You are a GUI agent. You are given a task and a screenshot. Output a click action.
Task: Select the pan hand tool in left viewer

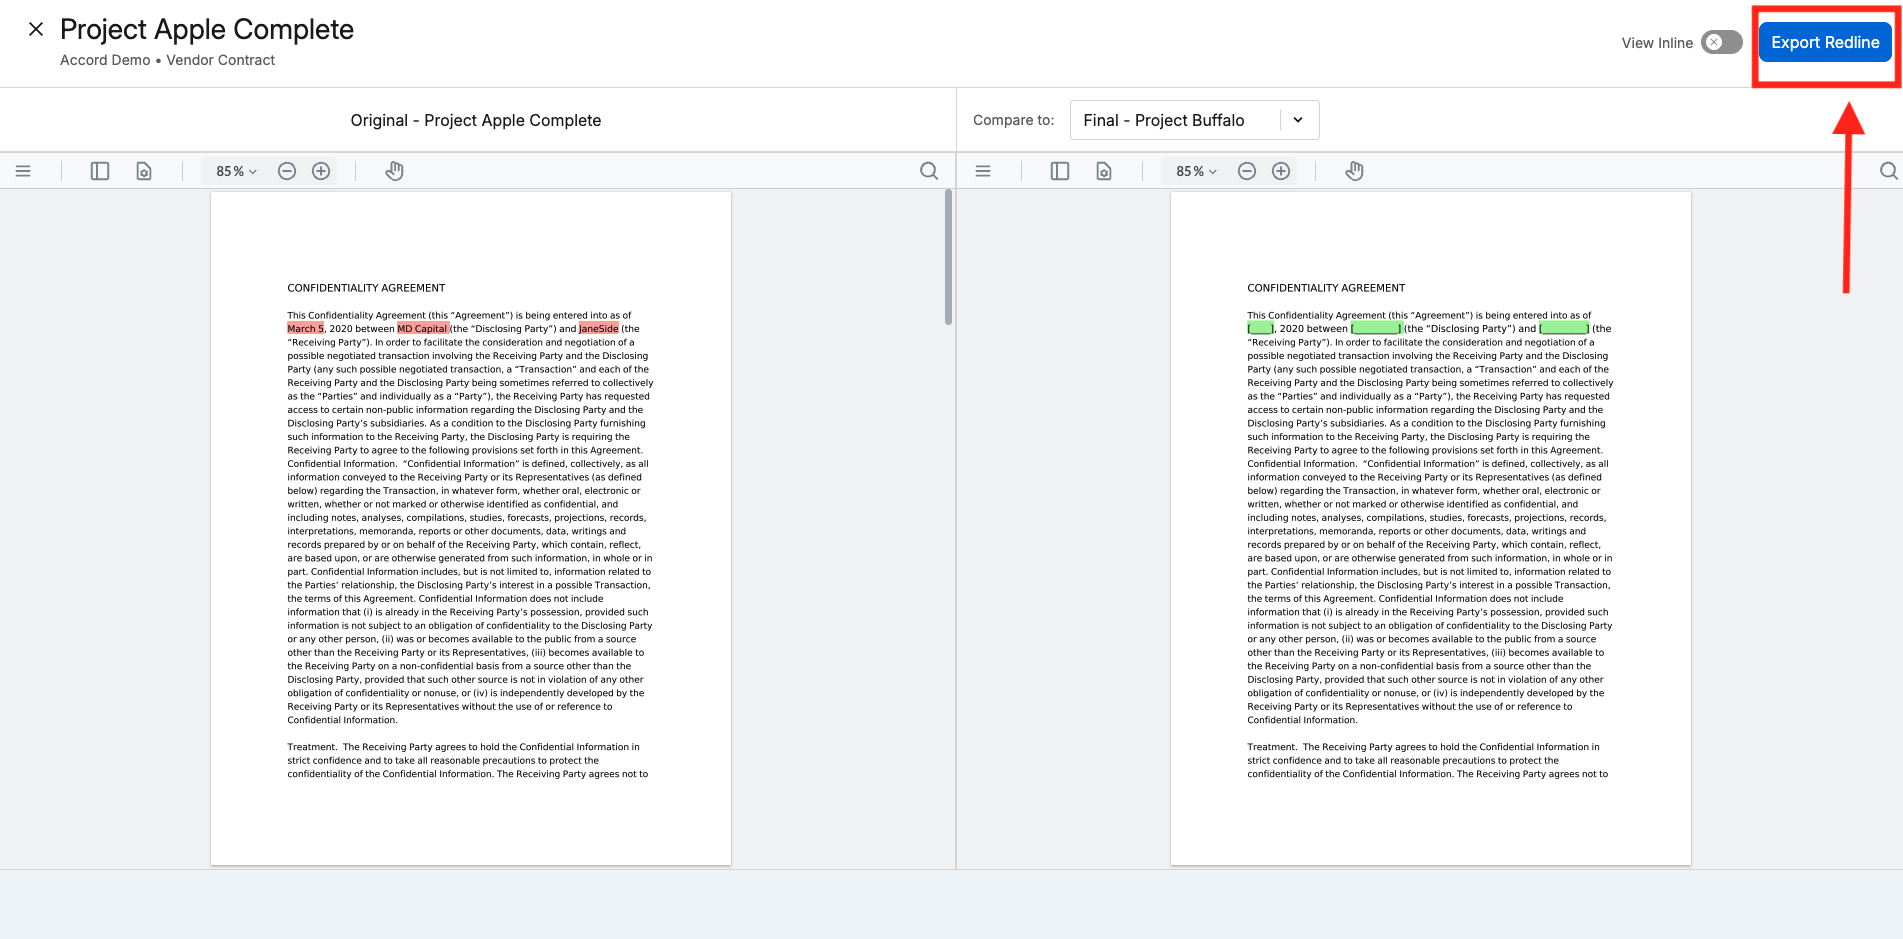pyautogui.click(x=395, y=171)
